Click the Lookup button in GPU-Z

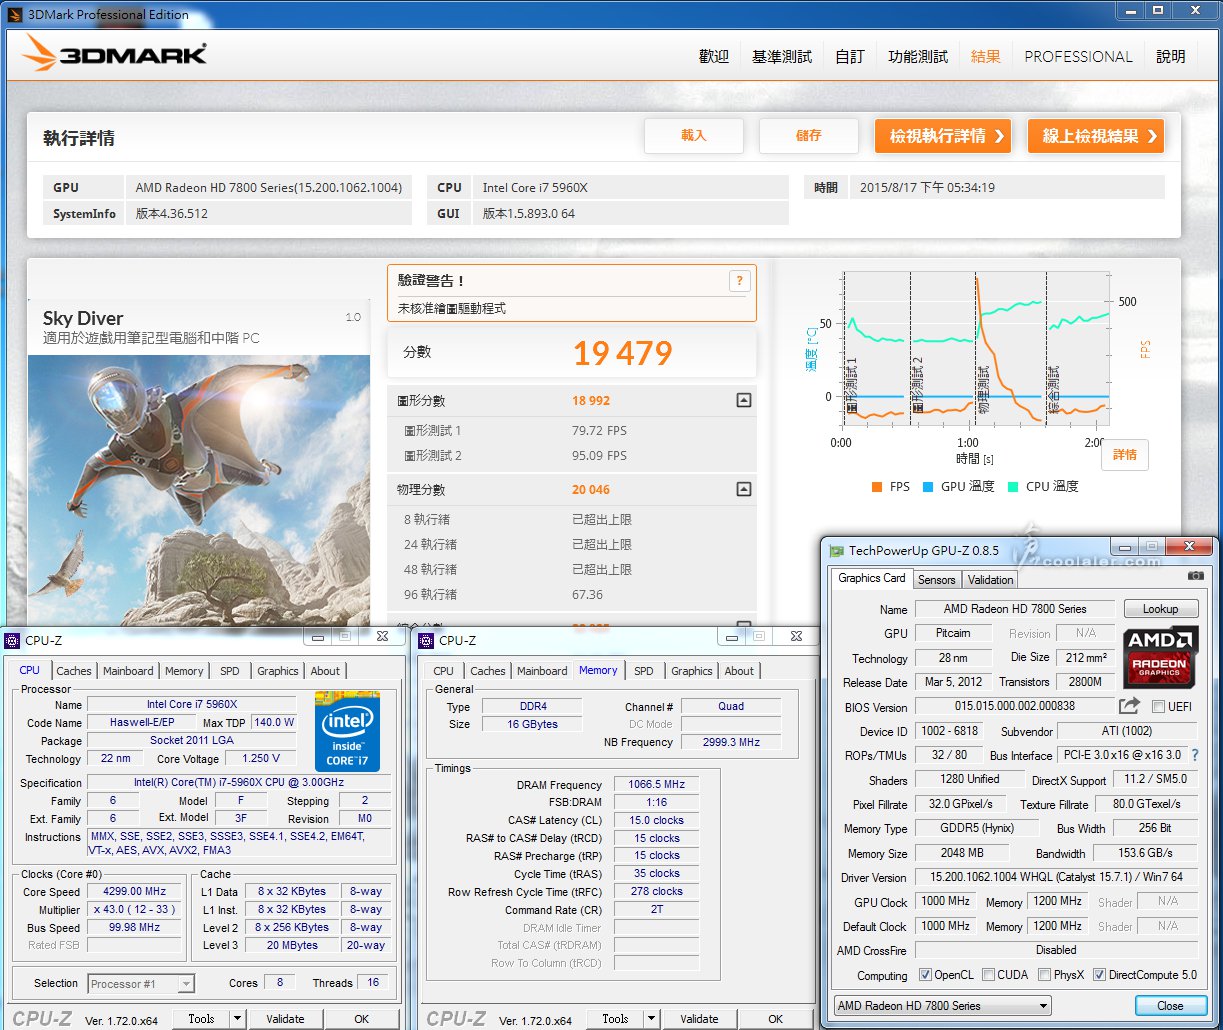1160,609
